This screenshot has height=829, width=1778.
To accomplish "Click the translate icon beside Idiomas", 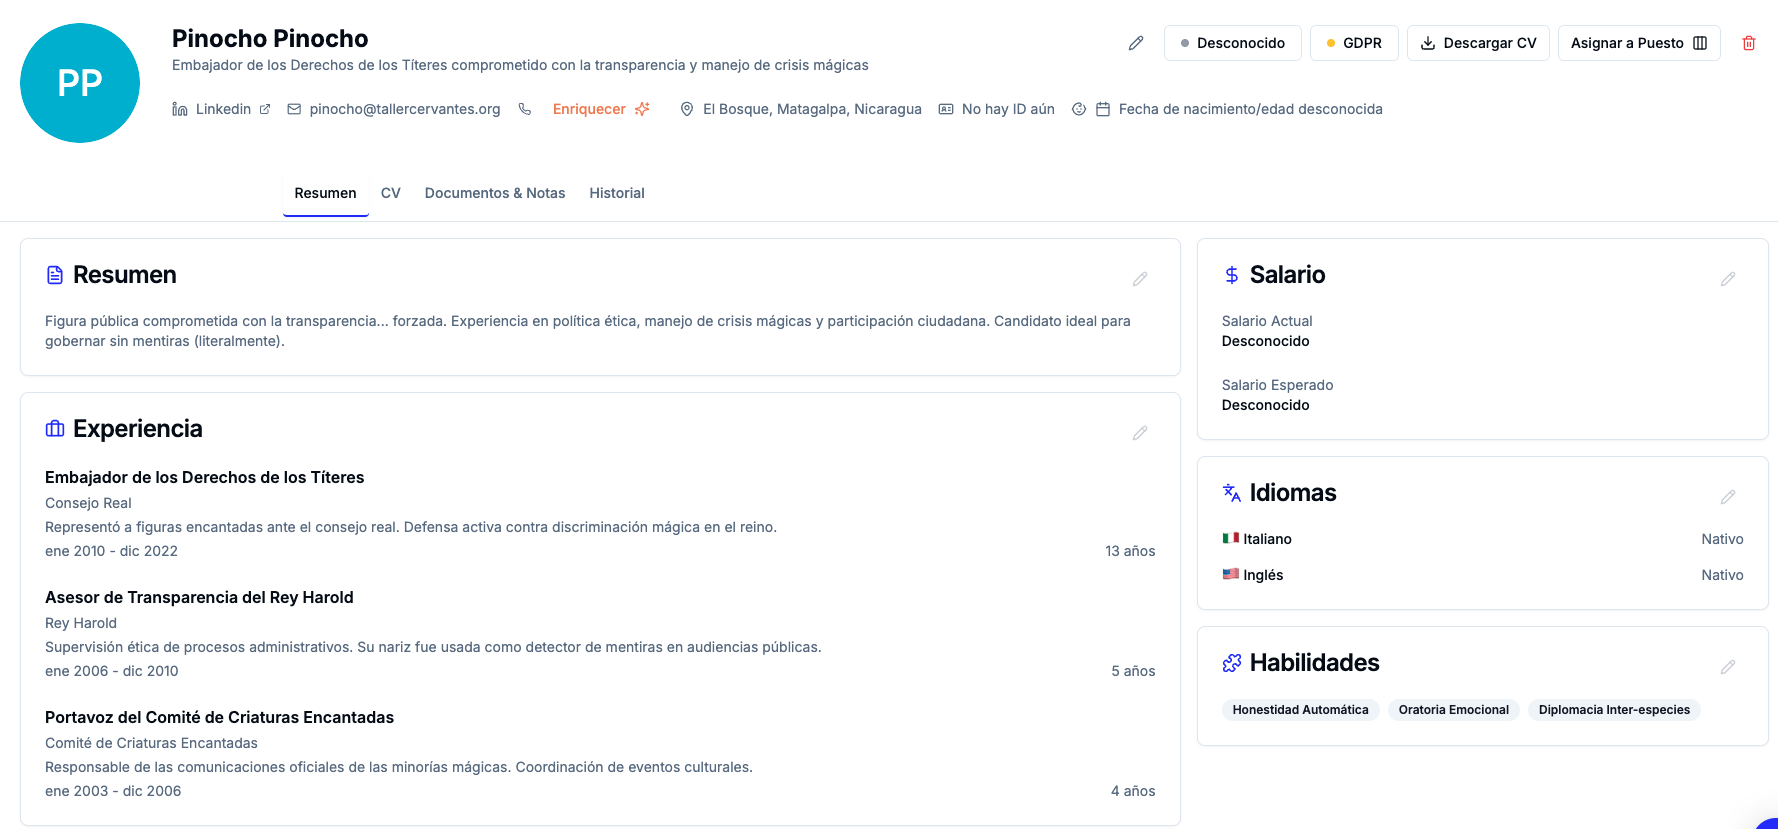I will point(1232,492).
